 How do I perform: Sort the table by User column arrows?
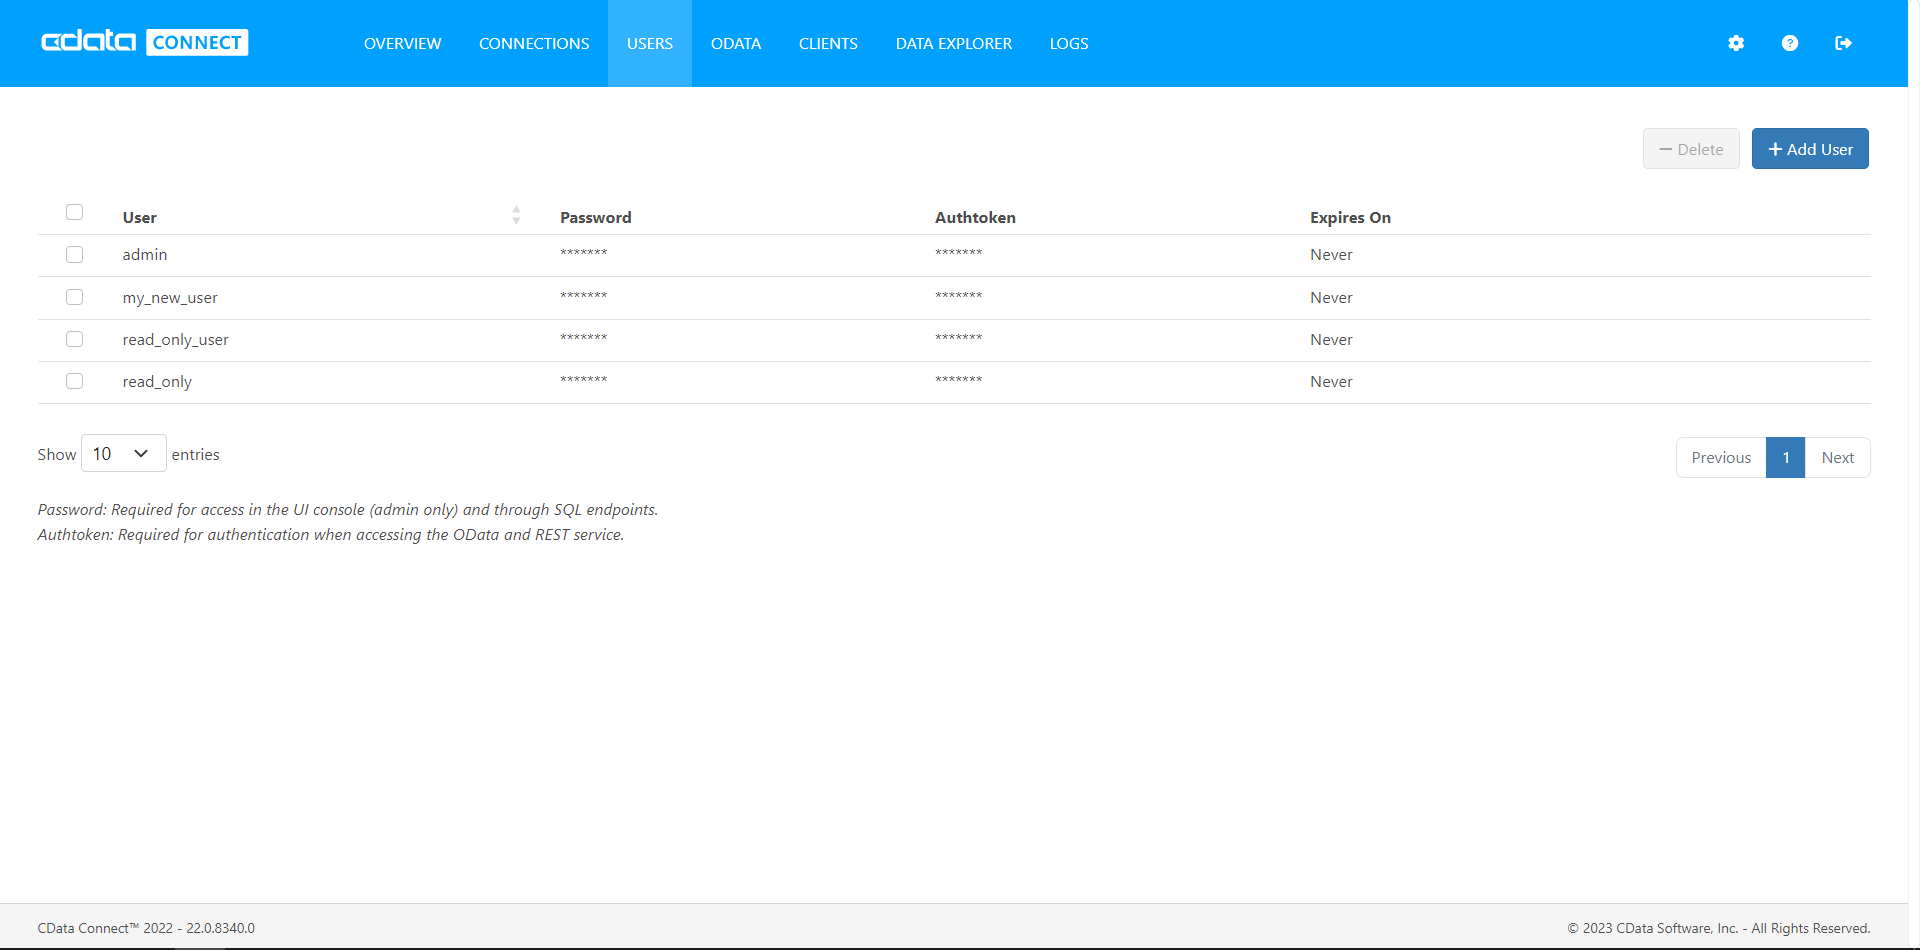(x=516, y=215)
